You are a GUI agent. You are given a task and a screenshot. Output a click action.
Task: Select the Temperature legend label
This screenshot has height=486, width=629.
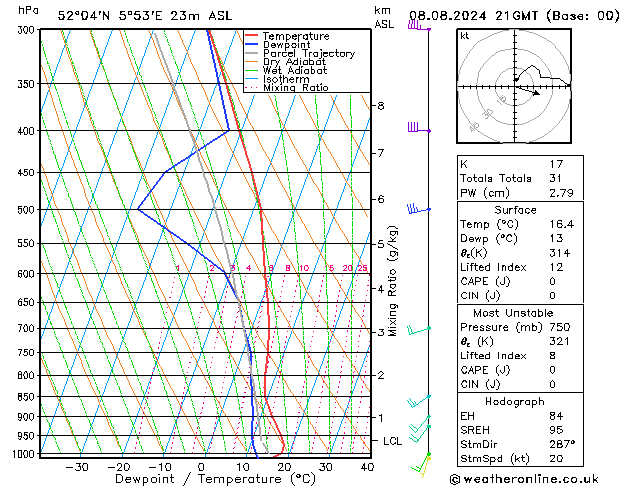click(x=296, y=36)
